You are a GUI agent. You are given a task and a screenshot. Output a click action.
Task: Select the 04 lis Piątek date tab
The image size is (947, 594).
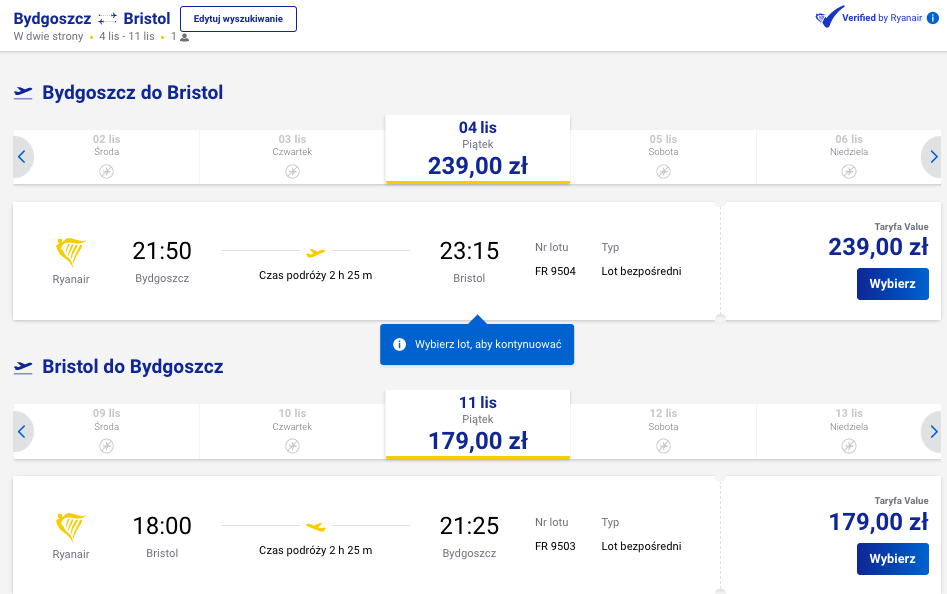tap(478, 150)
